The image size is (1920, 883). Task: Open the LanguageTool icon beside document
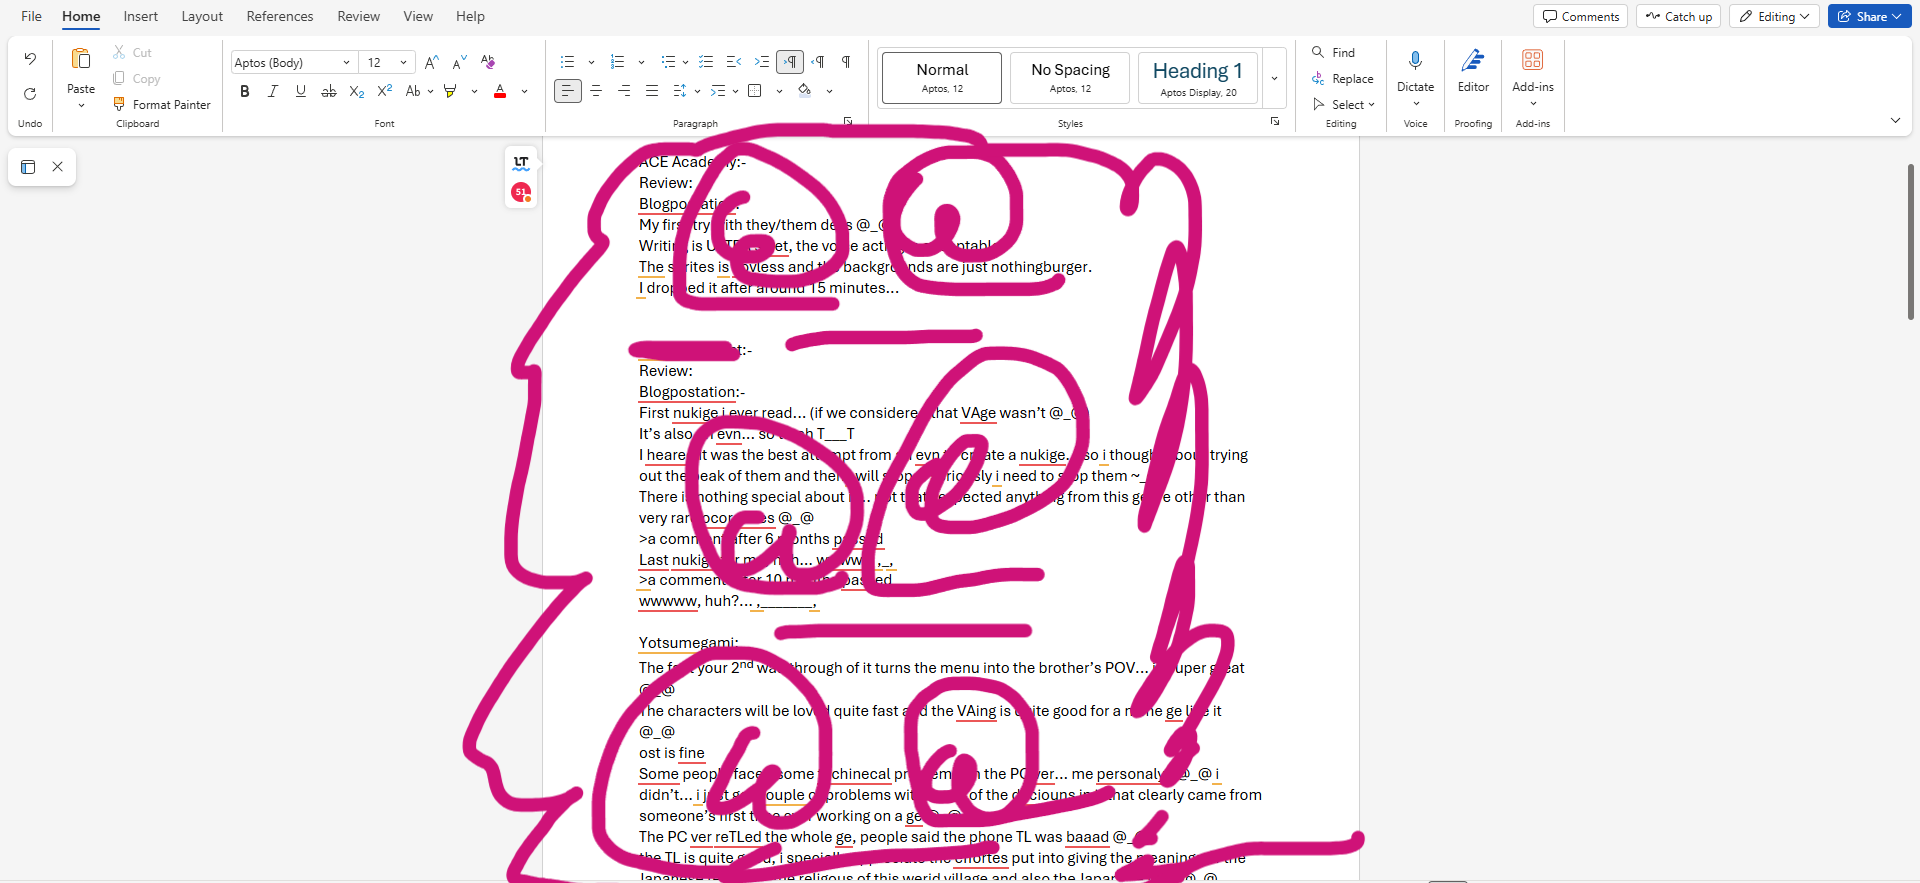pos(521,162)
